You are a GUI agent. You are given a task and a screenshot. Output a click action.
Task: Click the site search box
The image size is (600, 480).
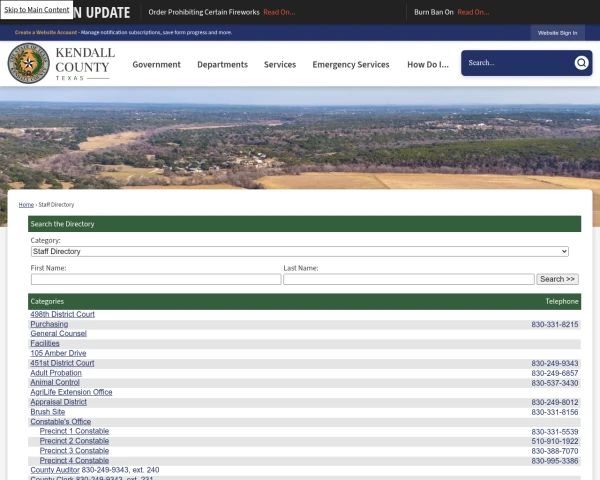[517, 63]
